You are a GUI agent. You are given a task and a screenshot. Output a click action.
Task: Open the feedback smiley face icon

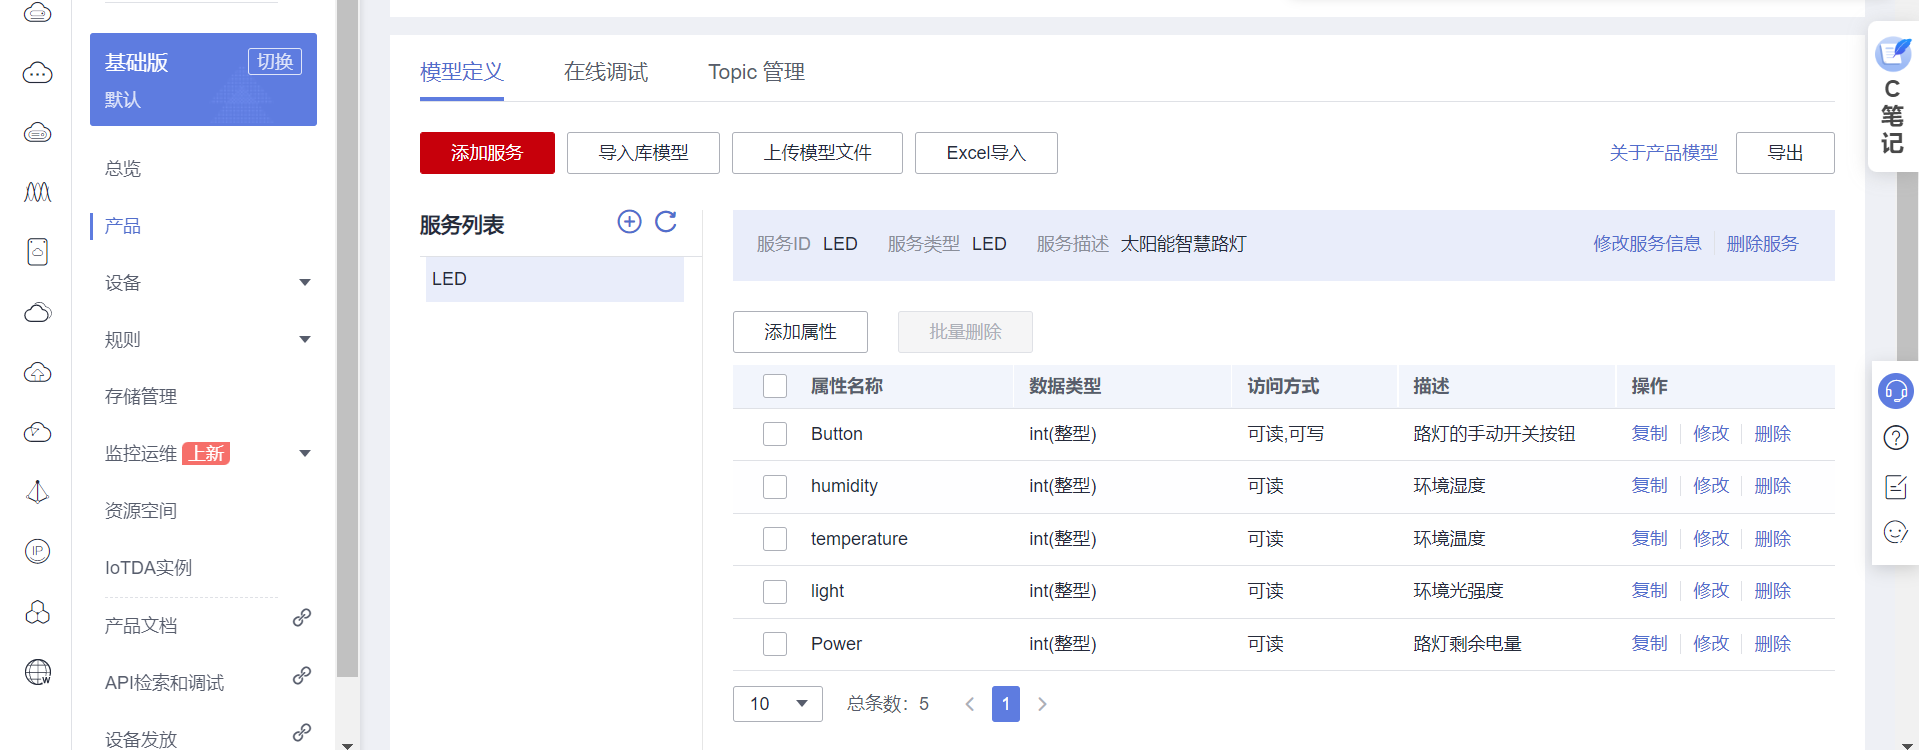tap(1895, 532)
